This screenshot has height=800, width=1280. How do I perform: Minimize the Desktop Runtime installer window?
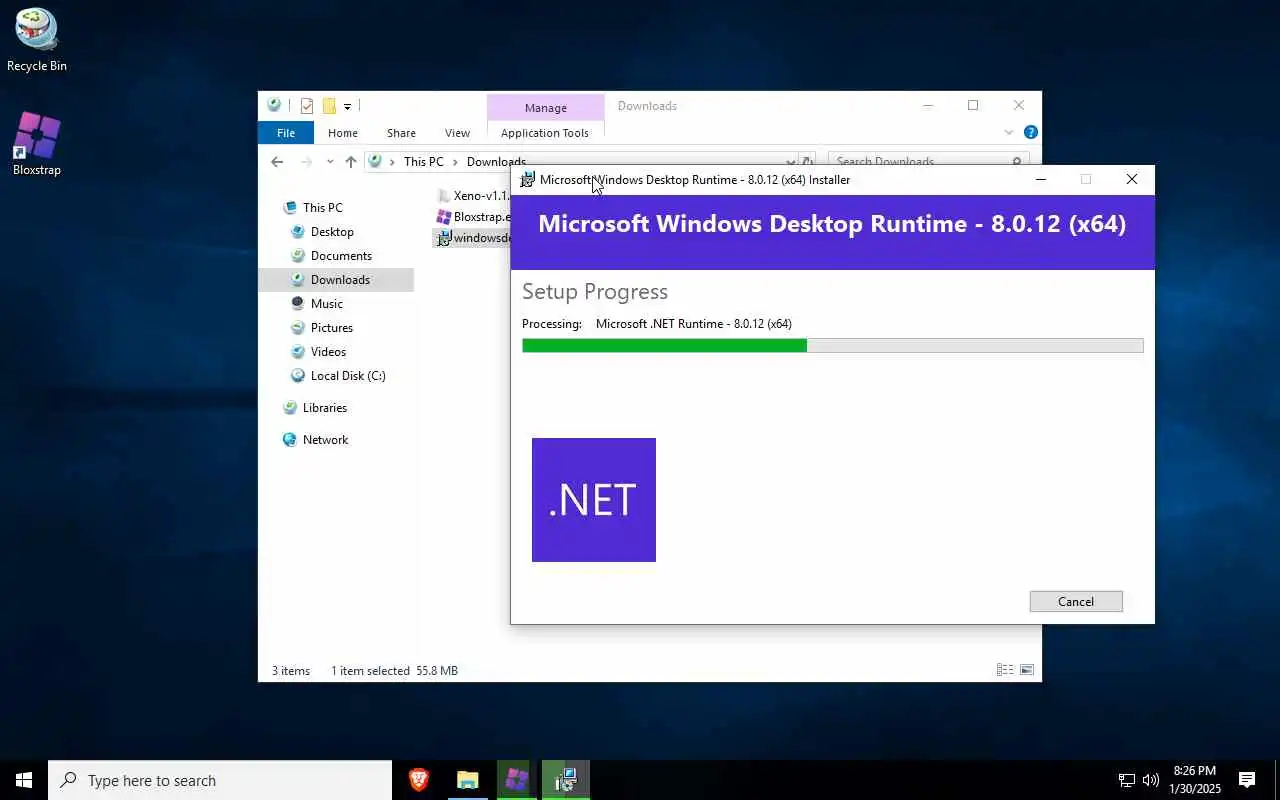pyautogui.click(x=1040, y=180)
